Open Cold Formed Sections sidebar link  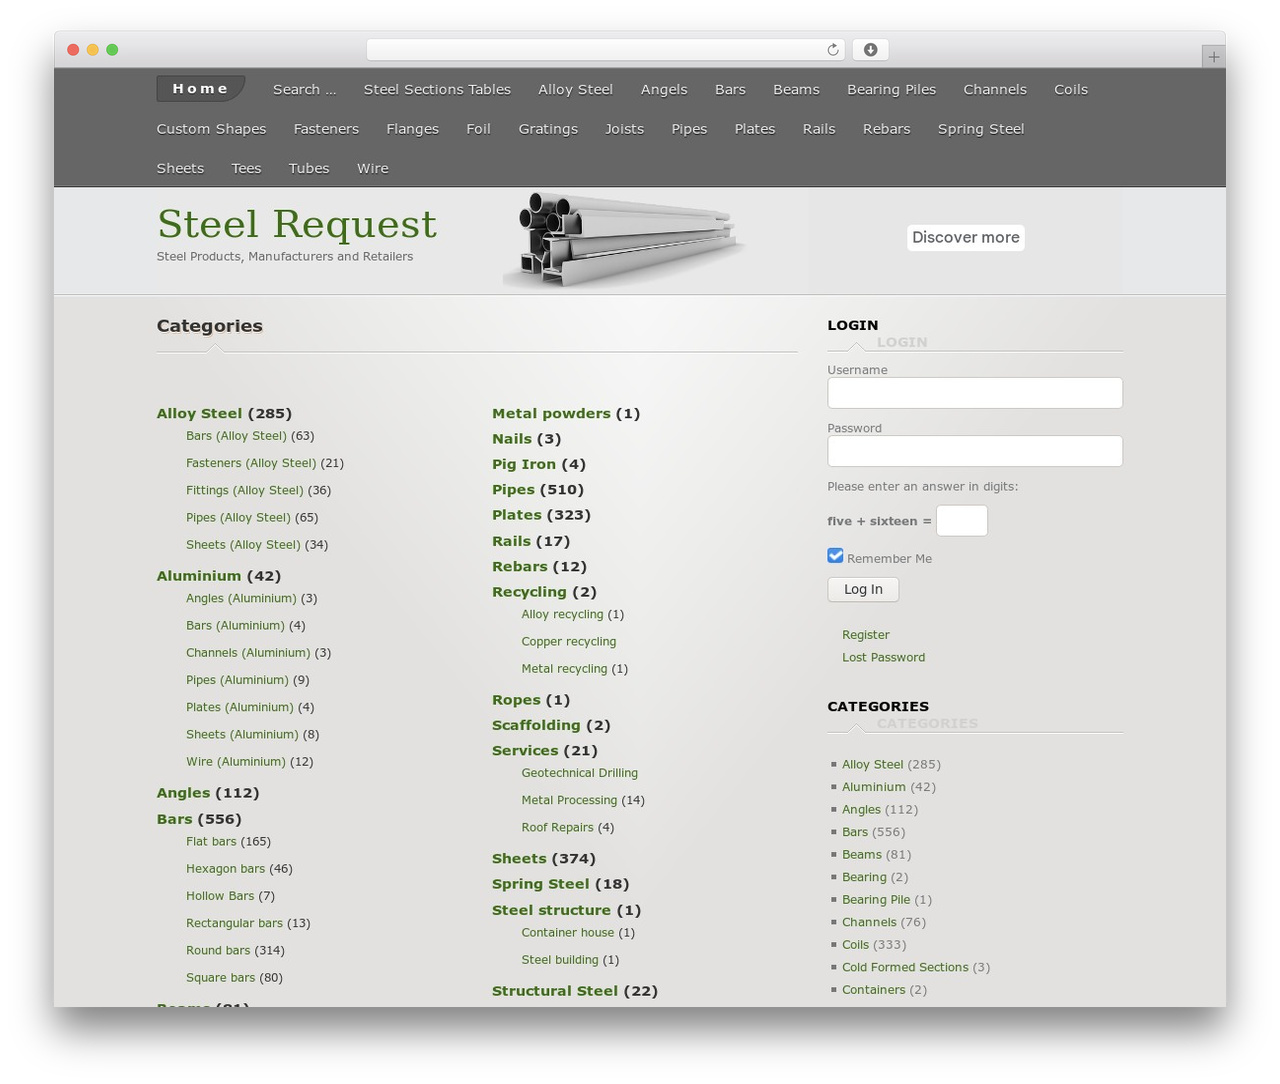click(x=905, y=968)
